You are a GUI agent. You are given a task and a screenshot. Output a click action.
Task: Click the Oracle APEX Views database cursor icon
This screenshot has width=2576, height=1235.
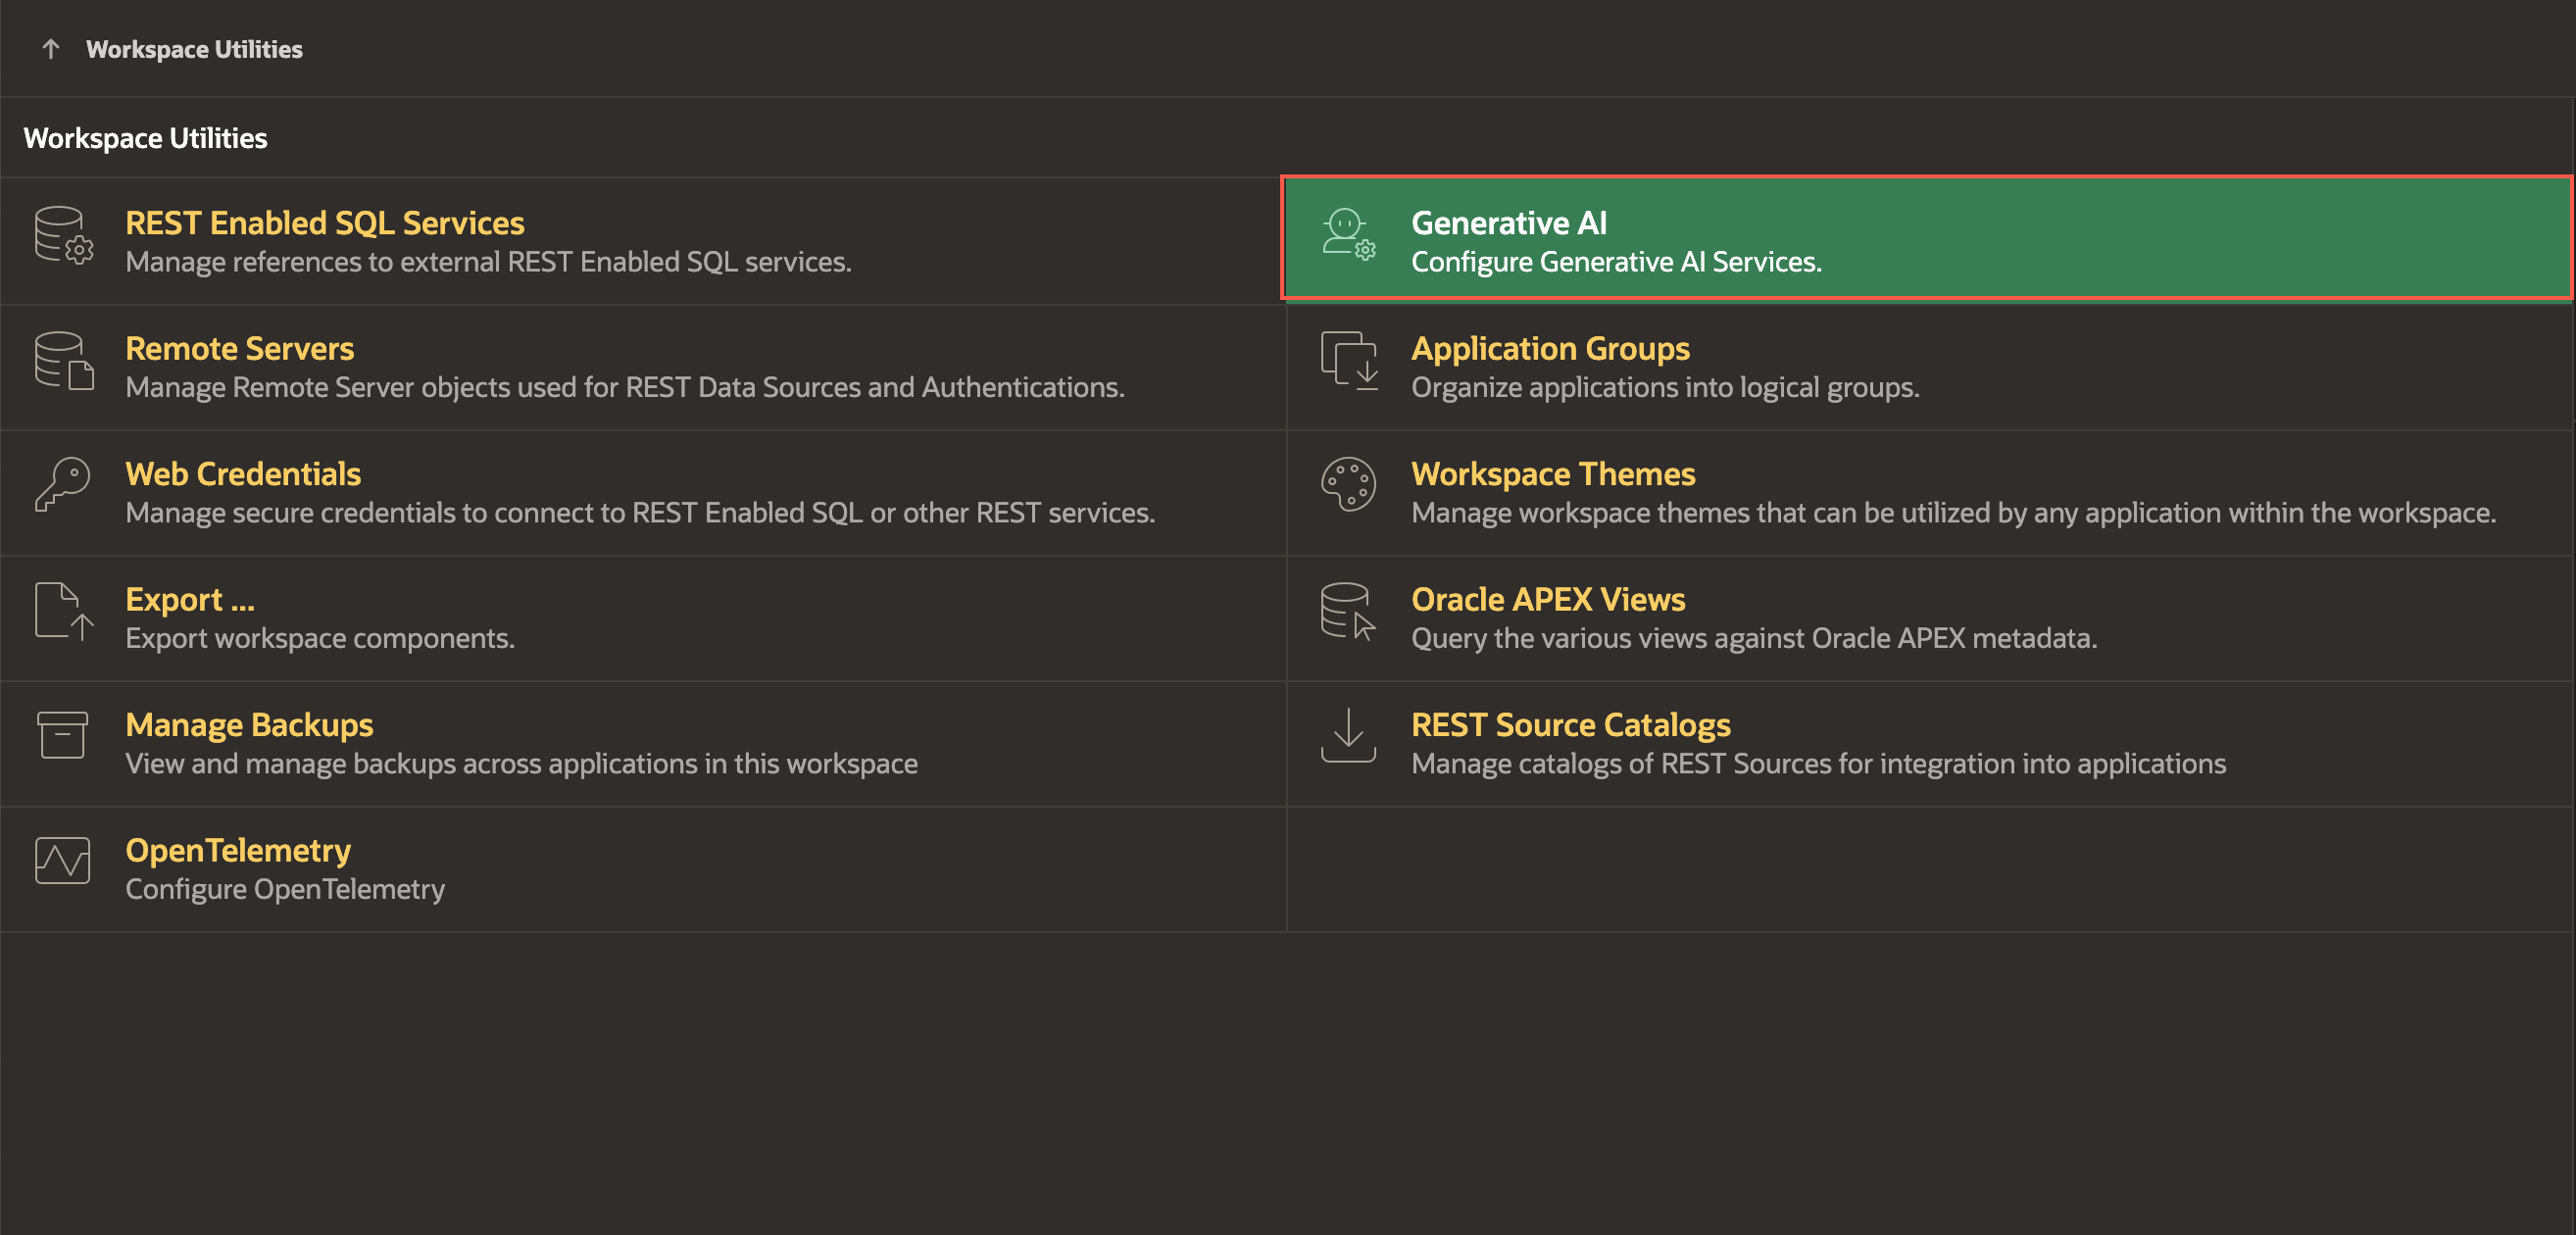(1348, 612)
